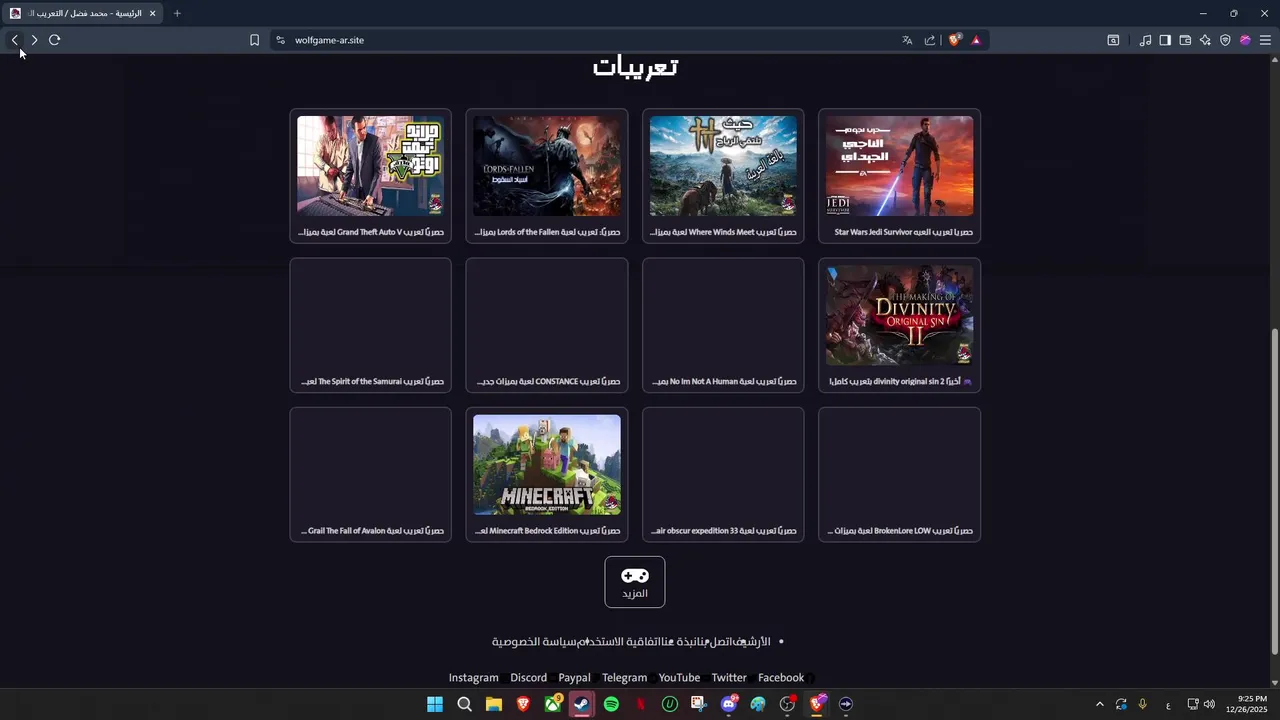Open Leo AI sparkle icon
The image size is (1280, 720).
(x=1205, y=40)
